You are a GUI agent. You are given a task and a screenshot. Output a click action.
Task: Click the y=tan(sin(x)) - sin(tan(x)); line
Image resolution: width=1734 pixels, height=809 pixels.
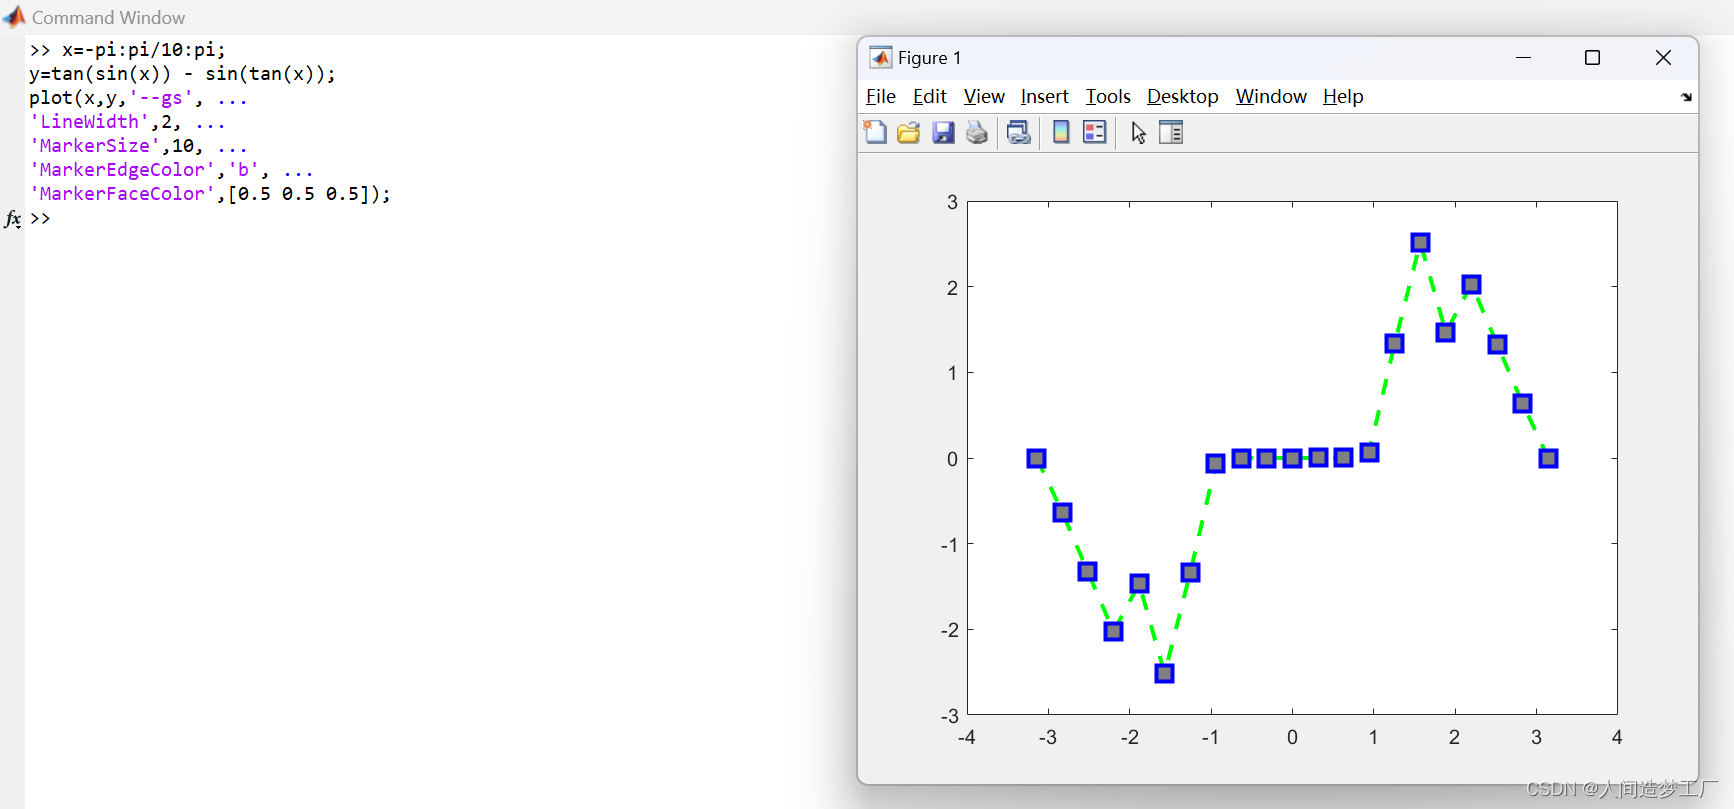pos(182,73)
